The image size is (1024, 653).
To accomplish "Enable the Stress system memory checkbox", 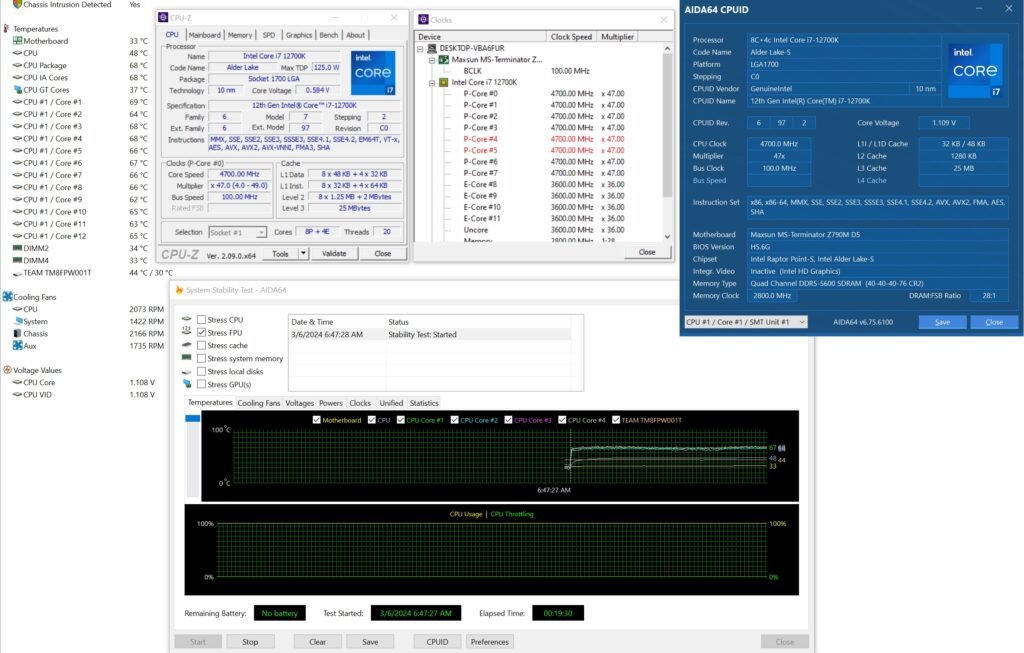I will (x=202, y=358).
